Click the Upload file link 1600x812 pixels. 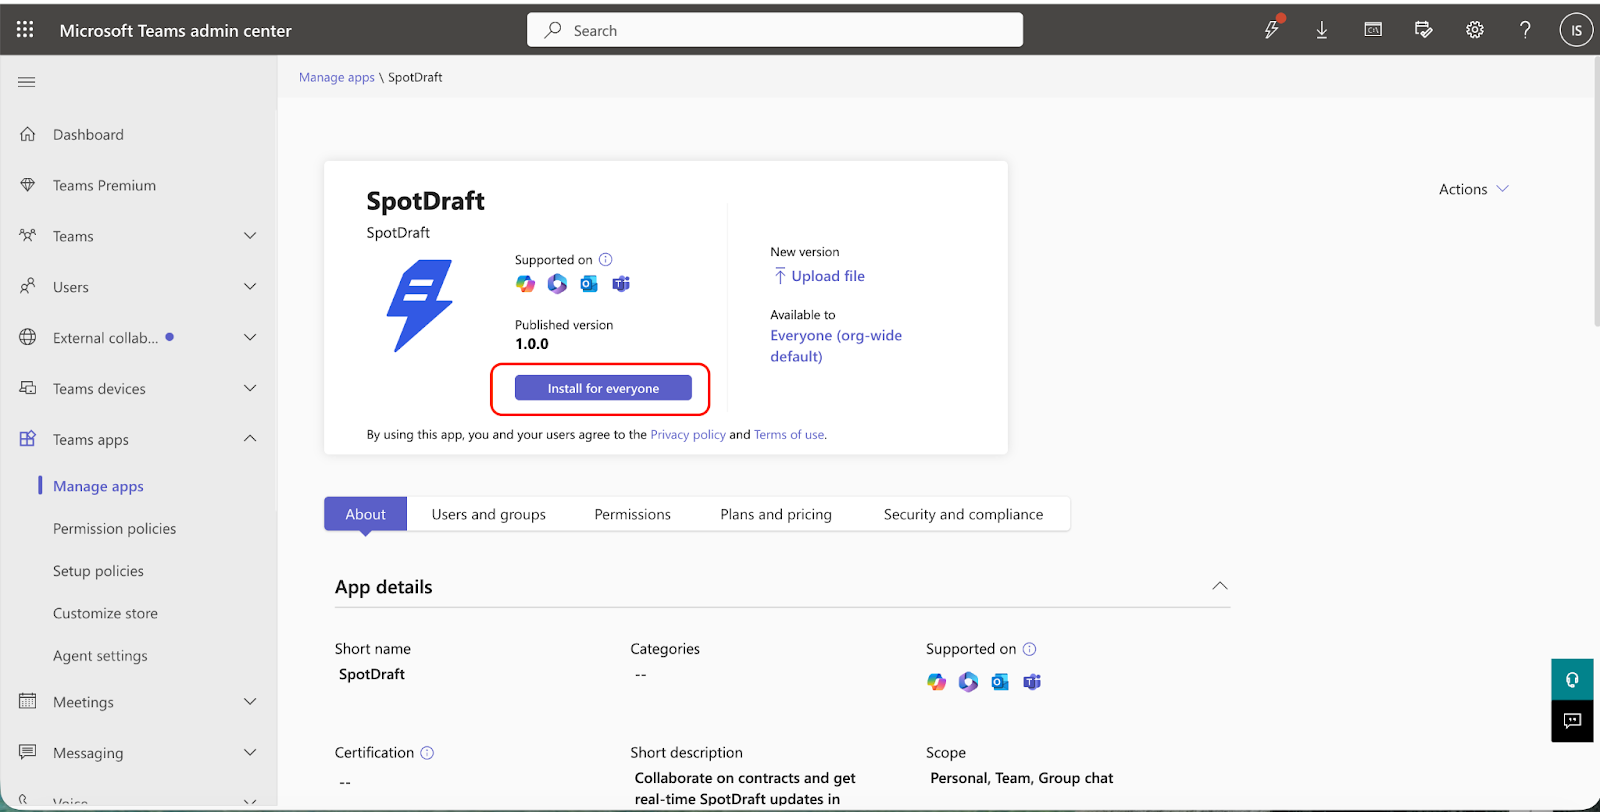[x=827, y=276]
